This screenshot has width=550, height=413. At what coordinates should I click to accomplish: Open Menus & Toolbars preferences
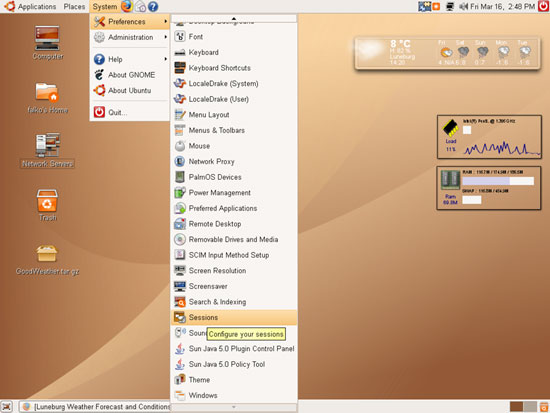coord(234,130)
